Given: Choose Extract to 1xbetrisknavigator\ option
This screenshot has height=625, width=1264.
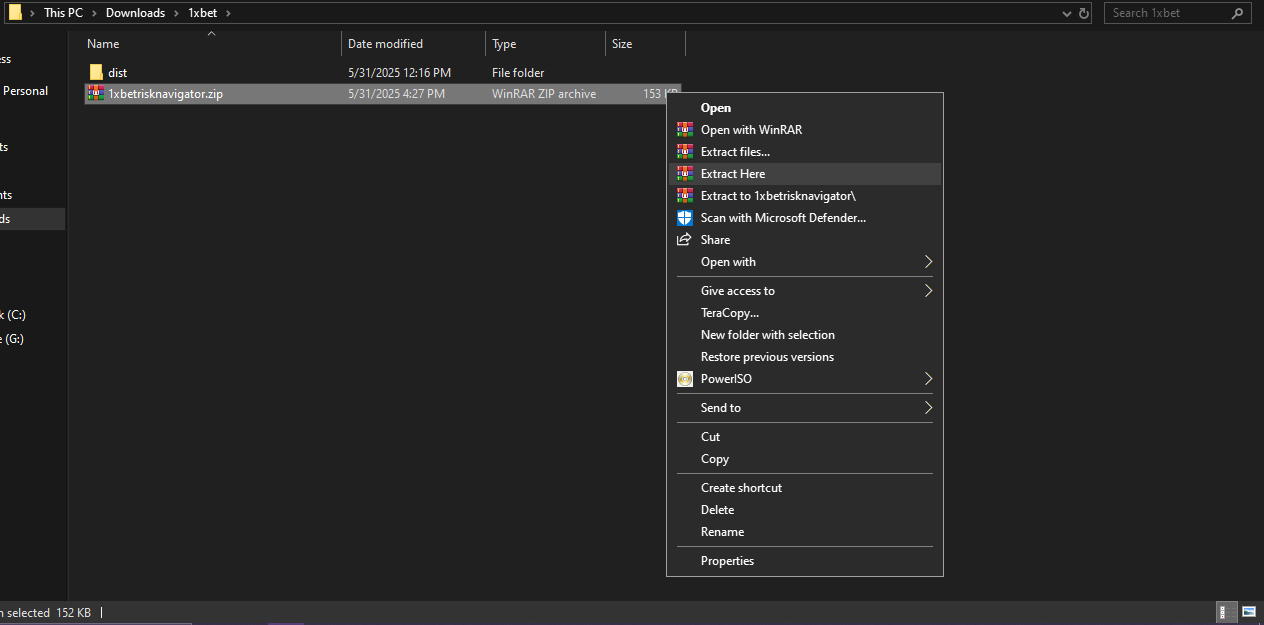Looking at the screenshot, I should click(777, 196).
